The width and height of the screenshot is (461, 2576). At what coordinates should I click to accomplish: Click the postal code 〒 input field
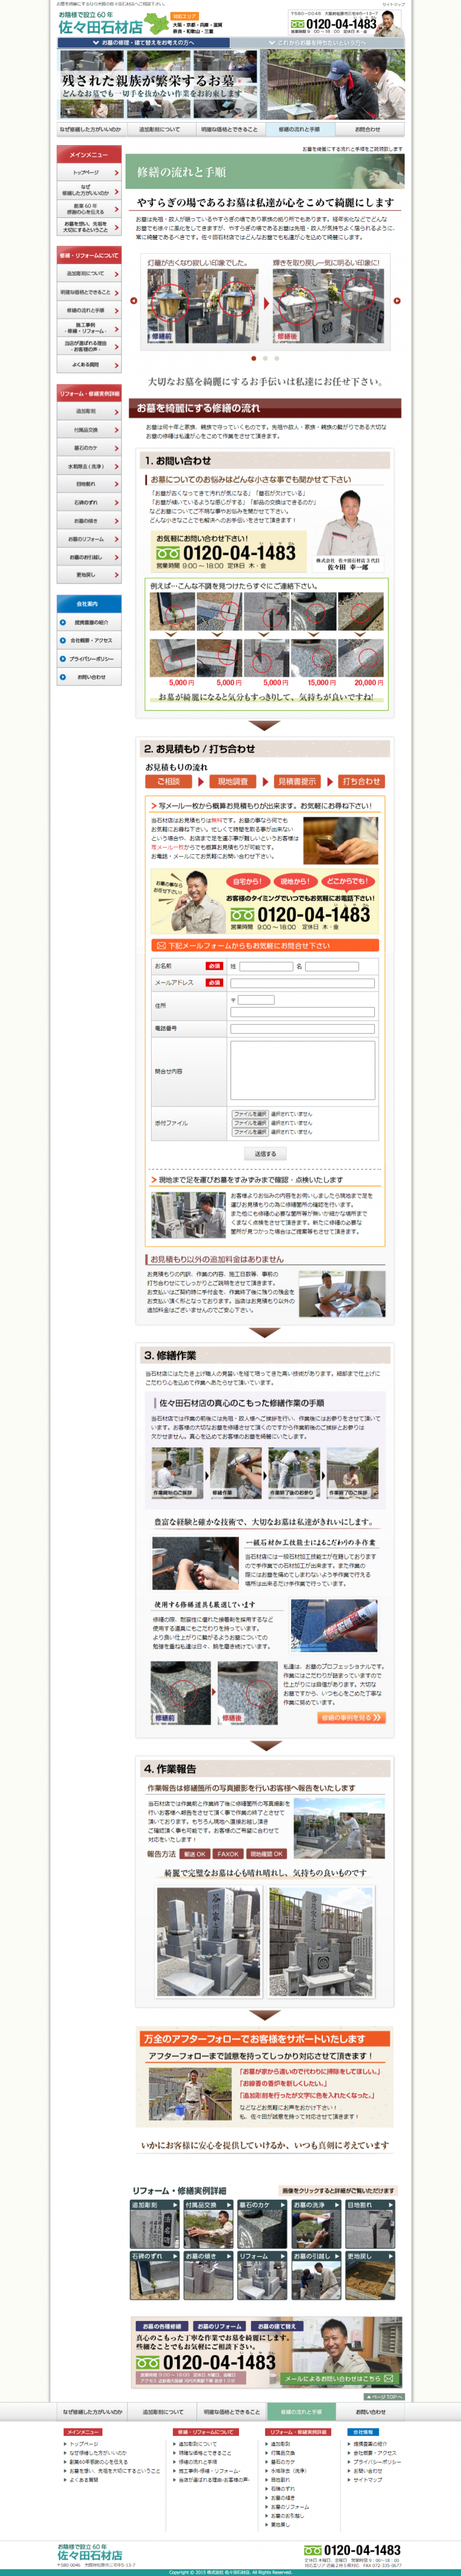[x=255, y=1000]
